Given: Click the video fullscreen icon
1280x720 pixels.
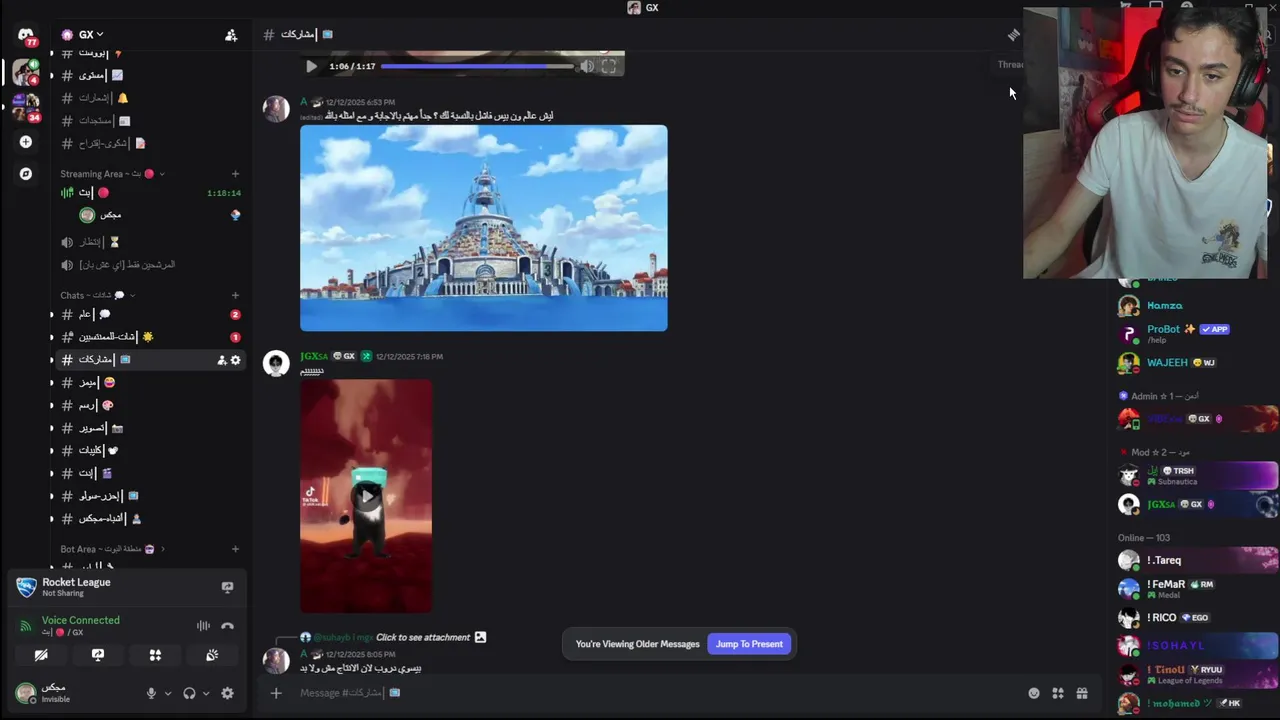Looking at the screenshot, I should 608,67.
